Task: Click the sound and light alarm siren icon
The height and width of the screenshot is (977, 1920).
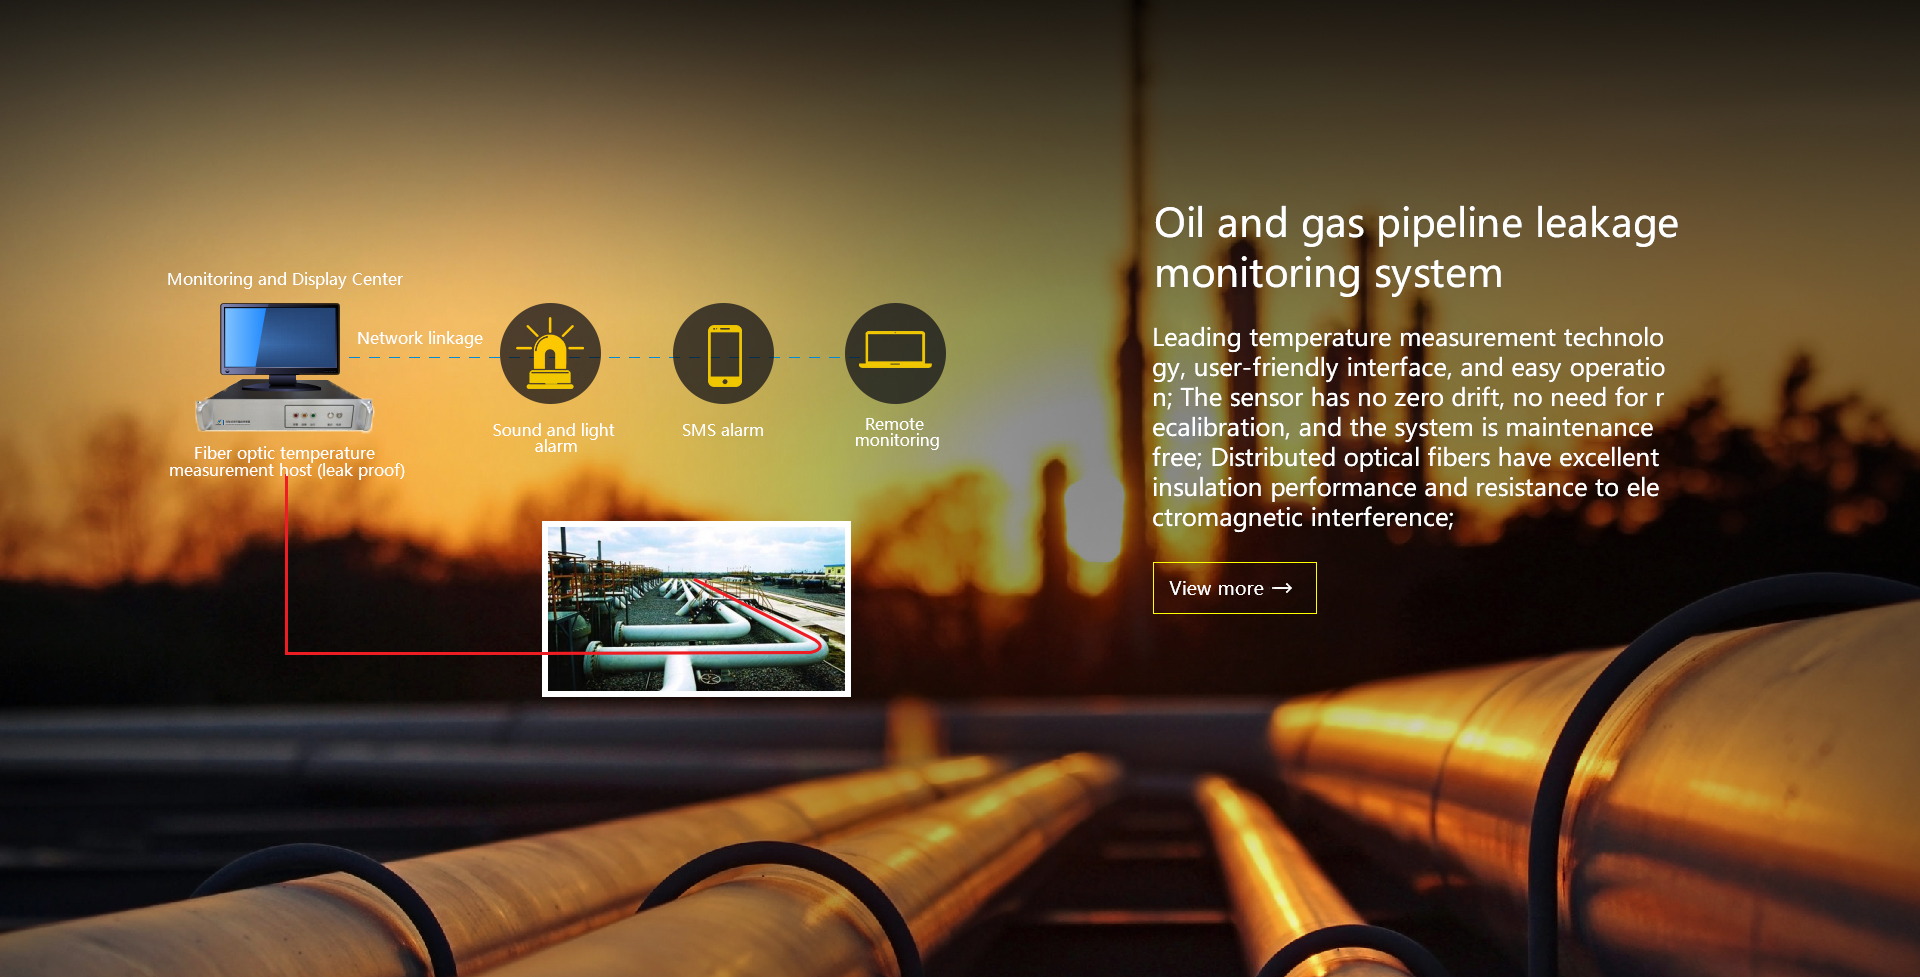Action: [550, 354]
